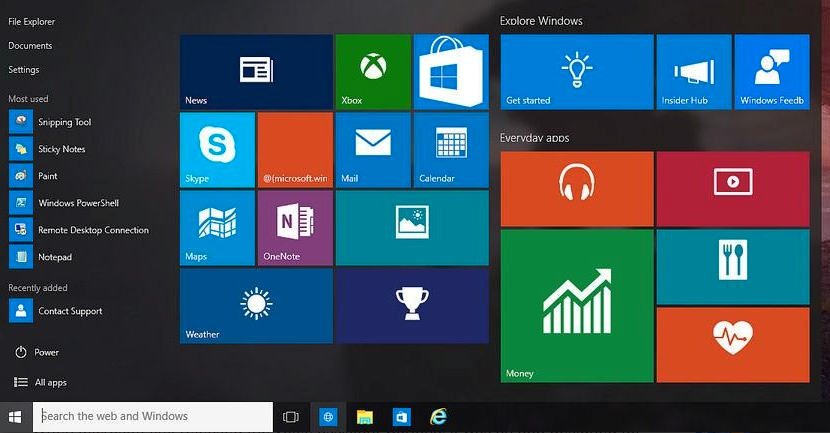This screenshot has width=830, height=433.
Task: Open Internet Explorer from the taskbar
Action: [437, 417]
